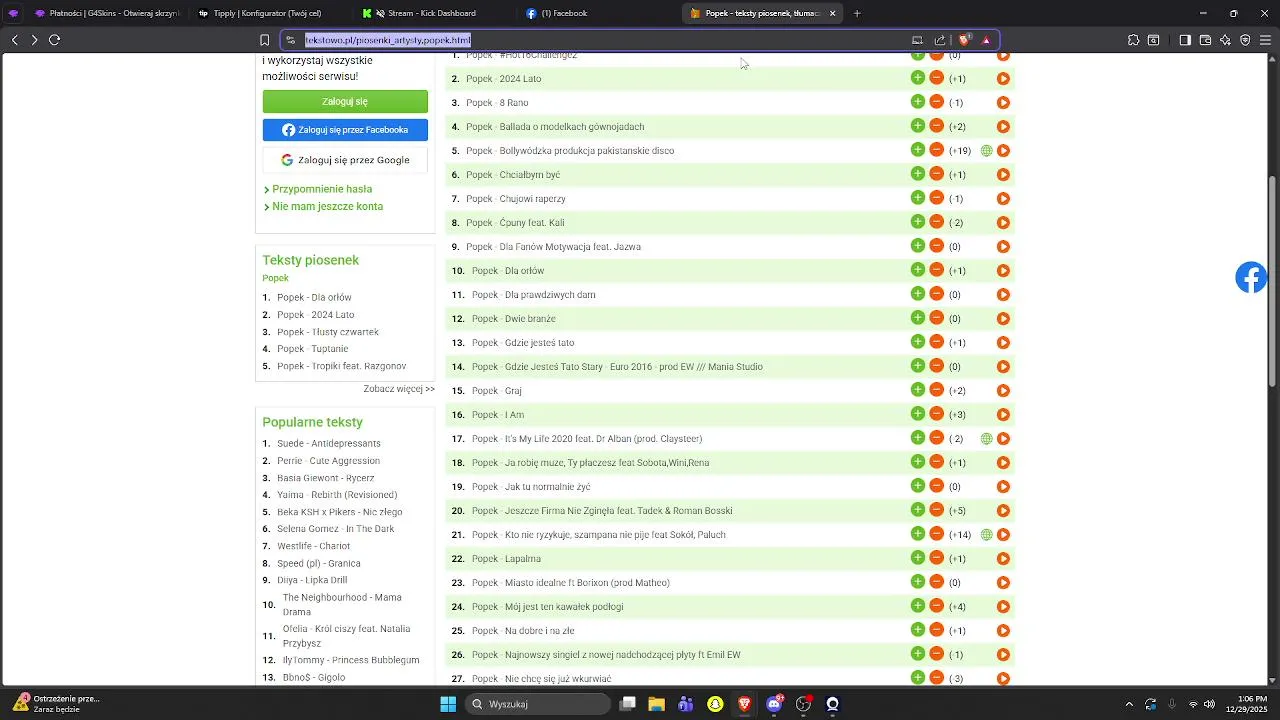The height and width of the screenshot is (720, 1280).
Task: Upvote the song Popek - 2024 Lato
Action: pos(918,78)
